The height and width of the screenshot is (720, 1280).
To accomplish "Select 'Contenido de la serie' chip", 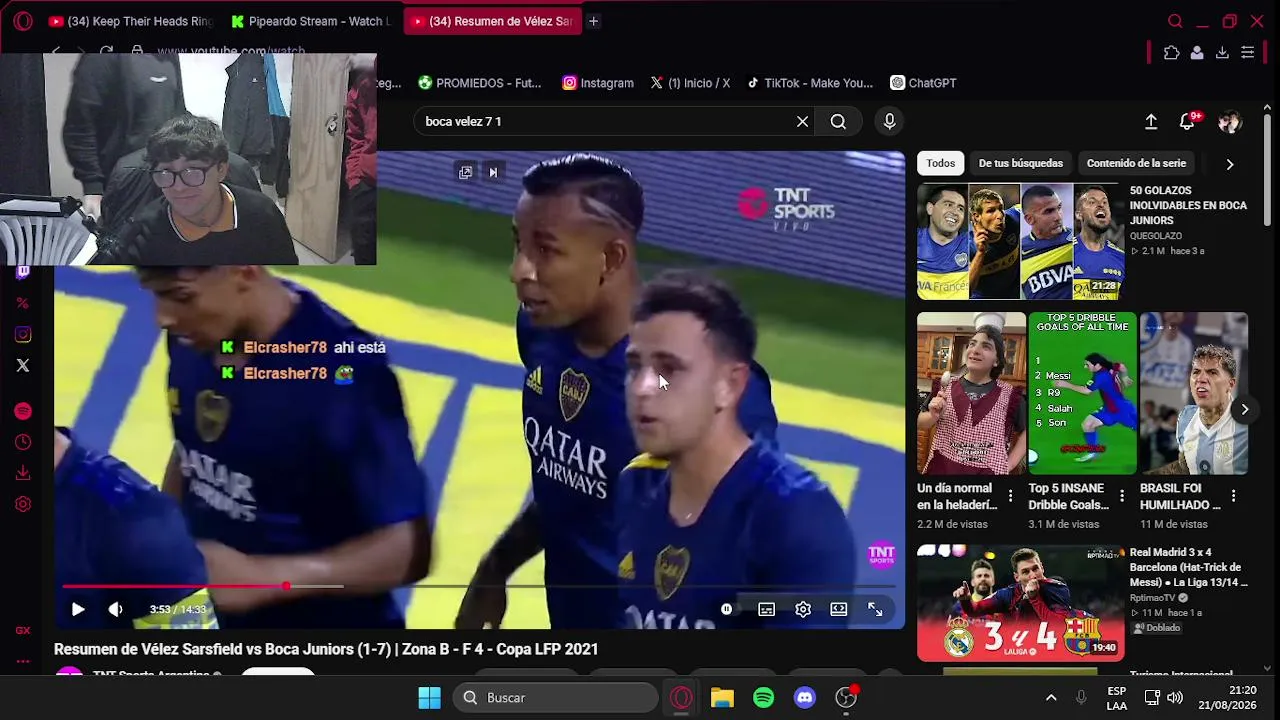I will pos(1136,163).
